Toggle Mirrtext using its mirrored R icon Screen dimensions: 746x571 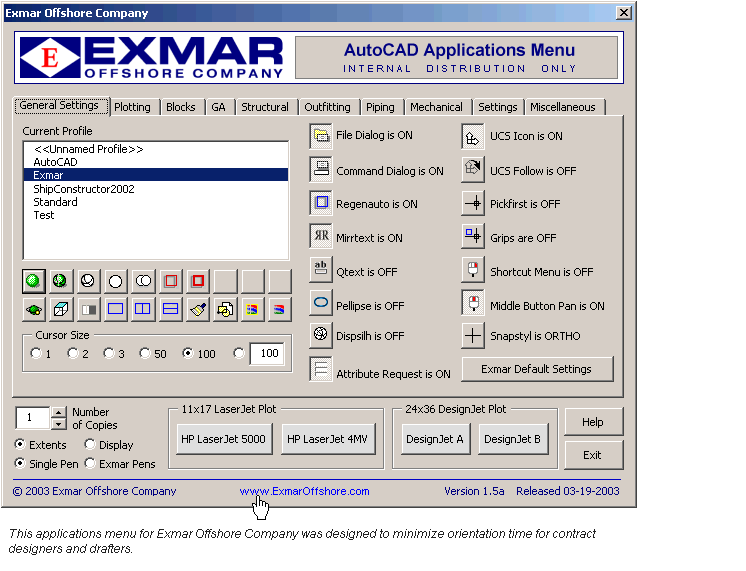(x=321, y=236)
